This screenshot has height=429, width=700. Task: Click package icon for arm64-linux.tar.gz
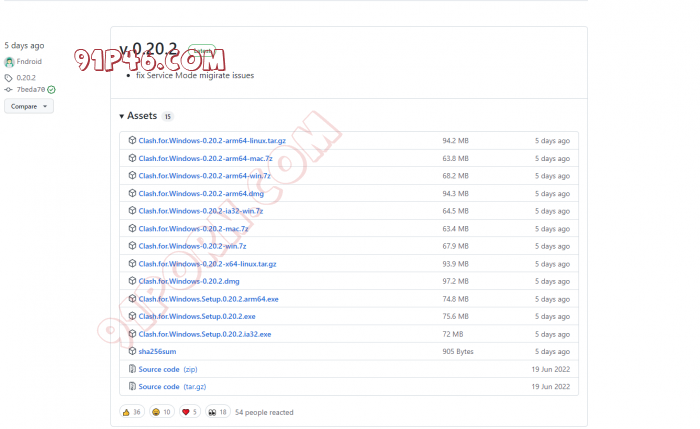click(132, 141)
